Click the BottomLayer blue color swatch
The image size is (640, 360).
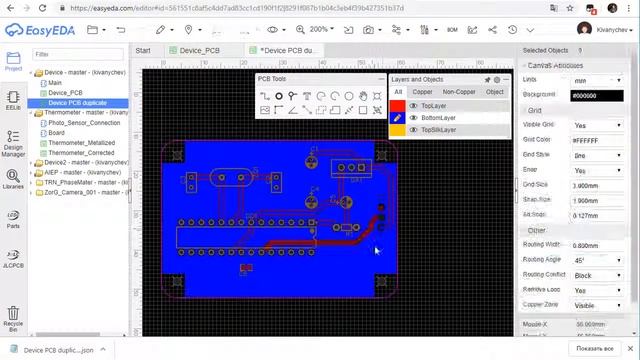pyautogui.click(x=398, y=118)
